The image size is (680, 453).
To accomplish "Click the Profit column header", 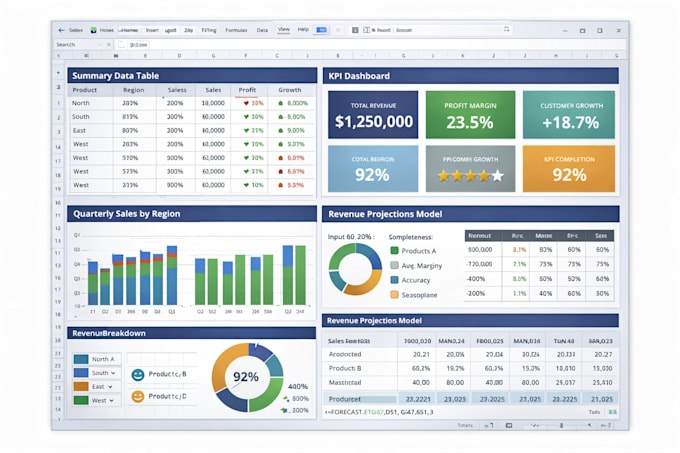I will click(247, 90).
